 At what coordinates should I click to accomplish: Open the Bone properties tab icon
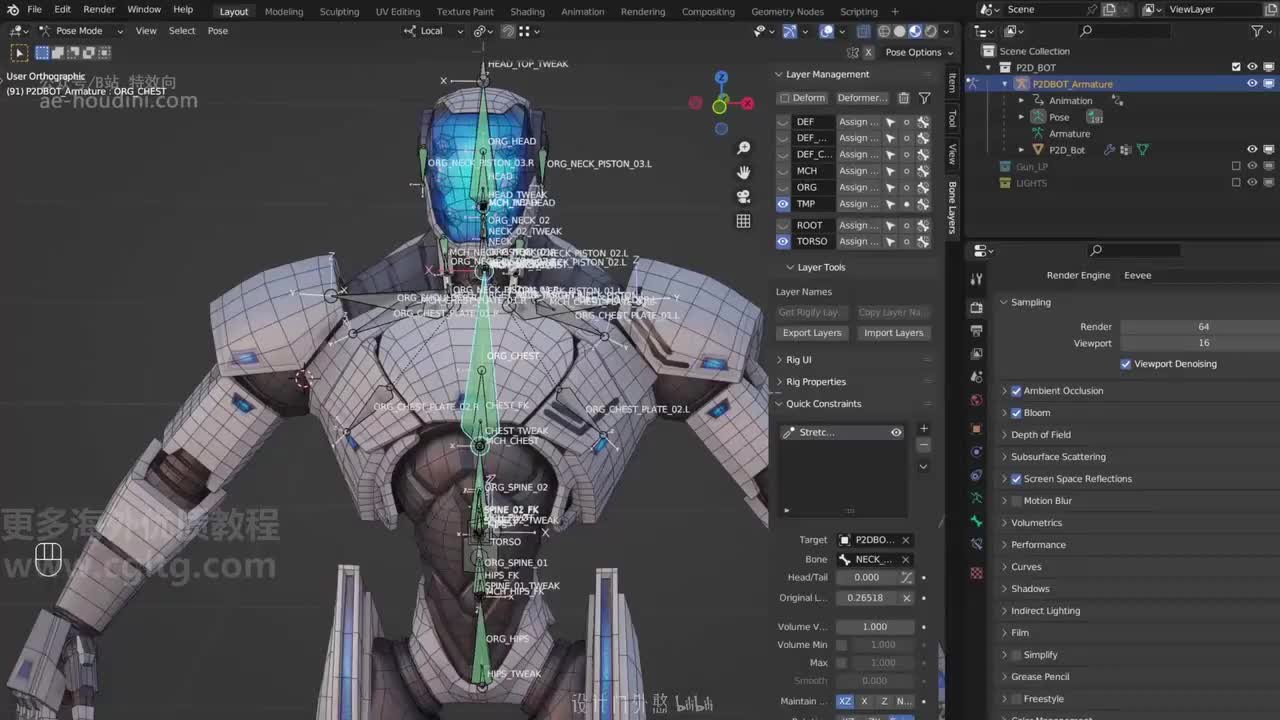[x=977, y=521]
